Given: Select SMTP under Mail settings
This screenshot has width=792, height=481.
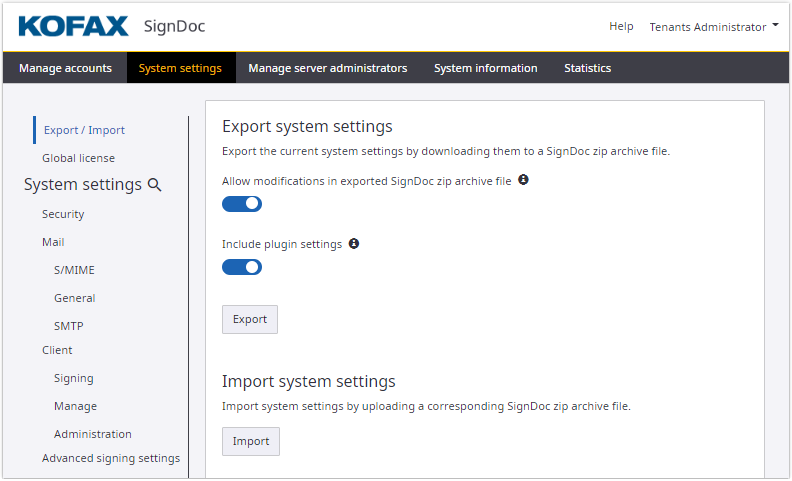Looking at the screenshot, I should [x=69, y=326].
